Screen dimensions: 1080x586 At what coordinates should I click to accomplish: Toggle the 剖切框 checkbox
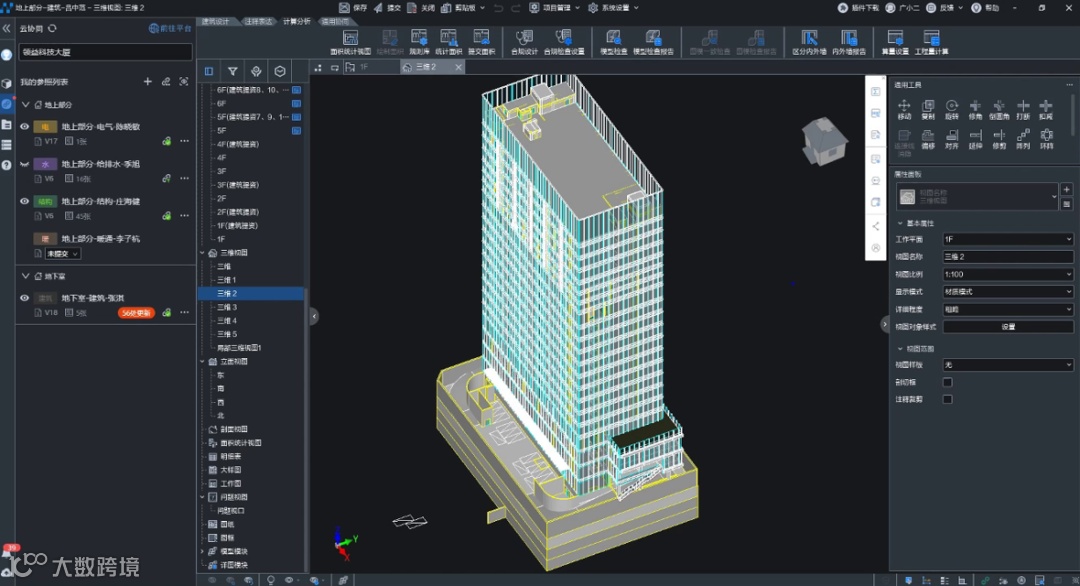coord(947,382)
